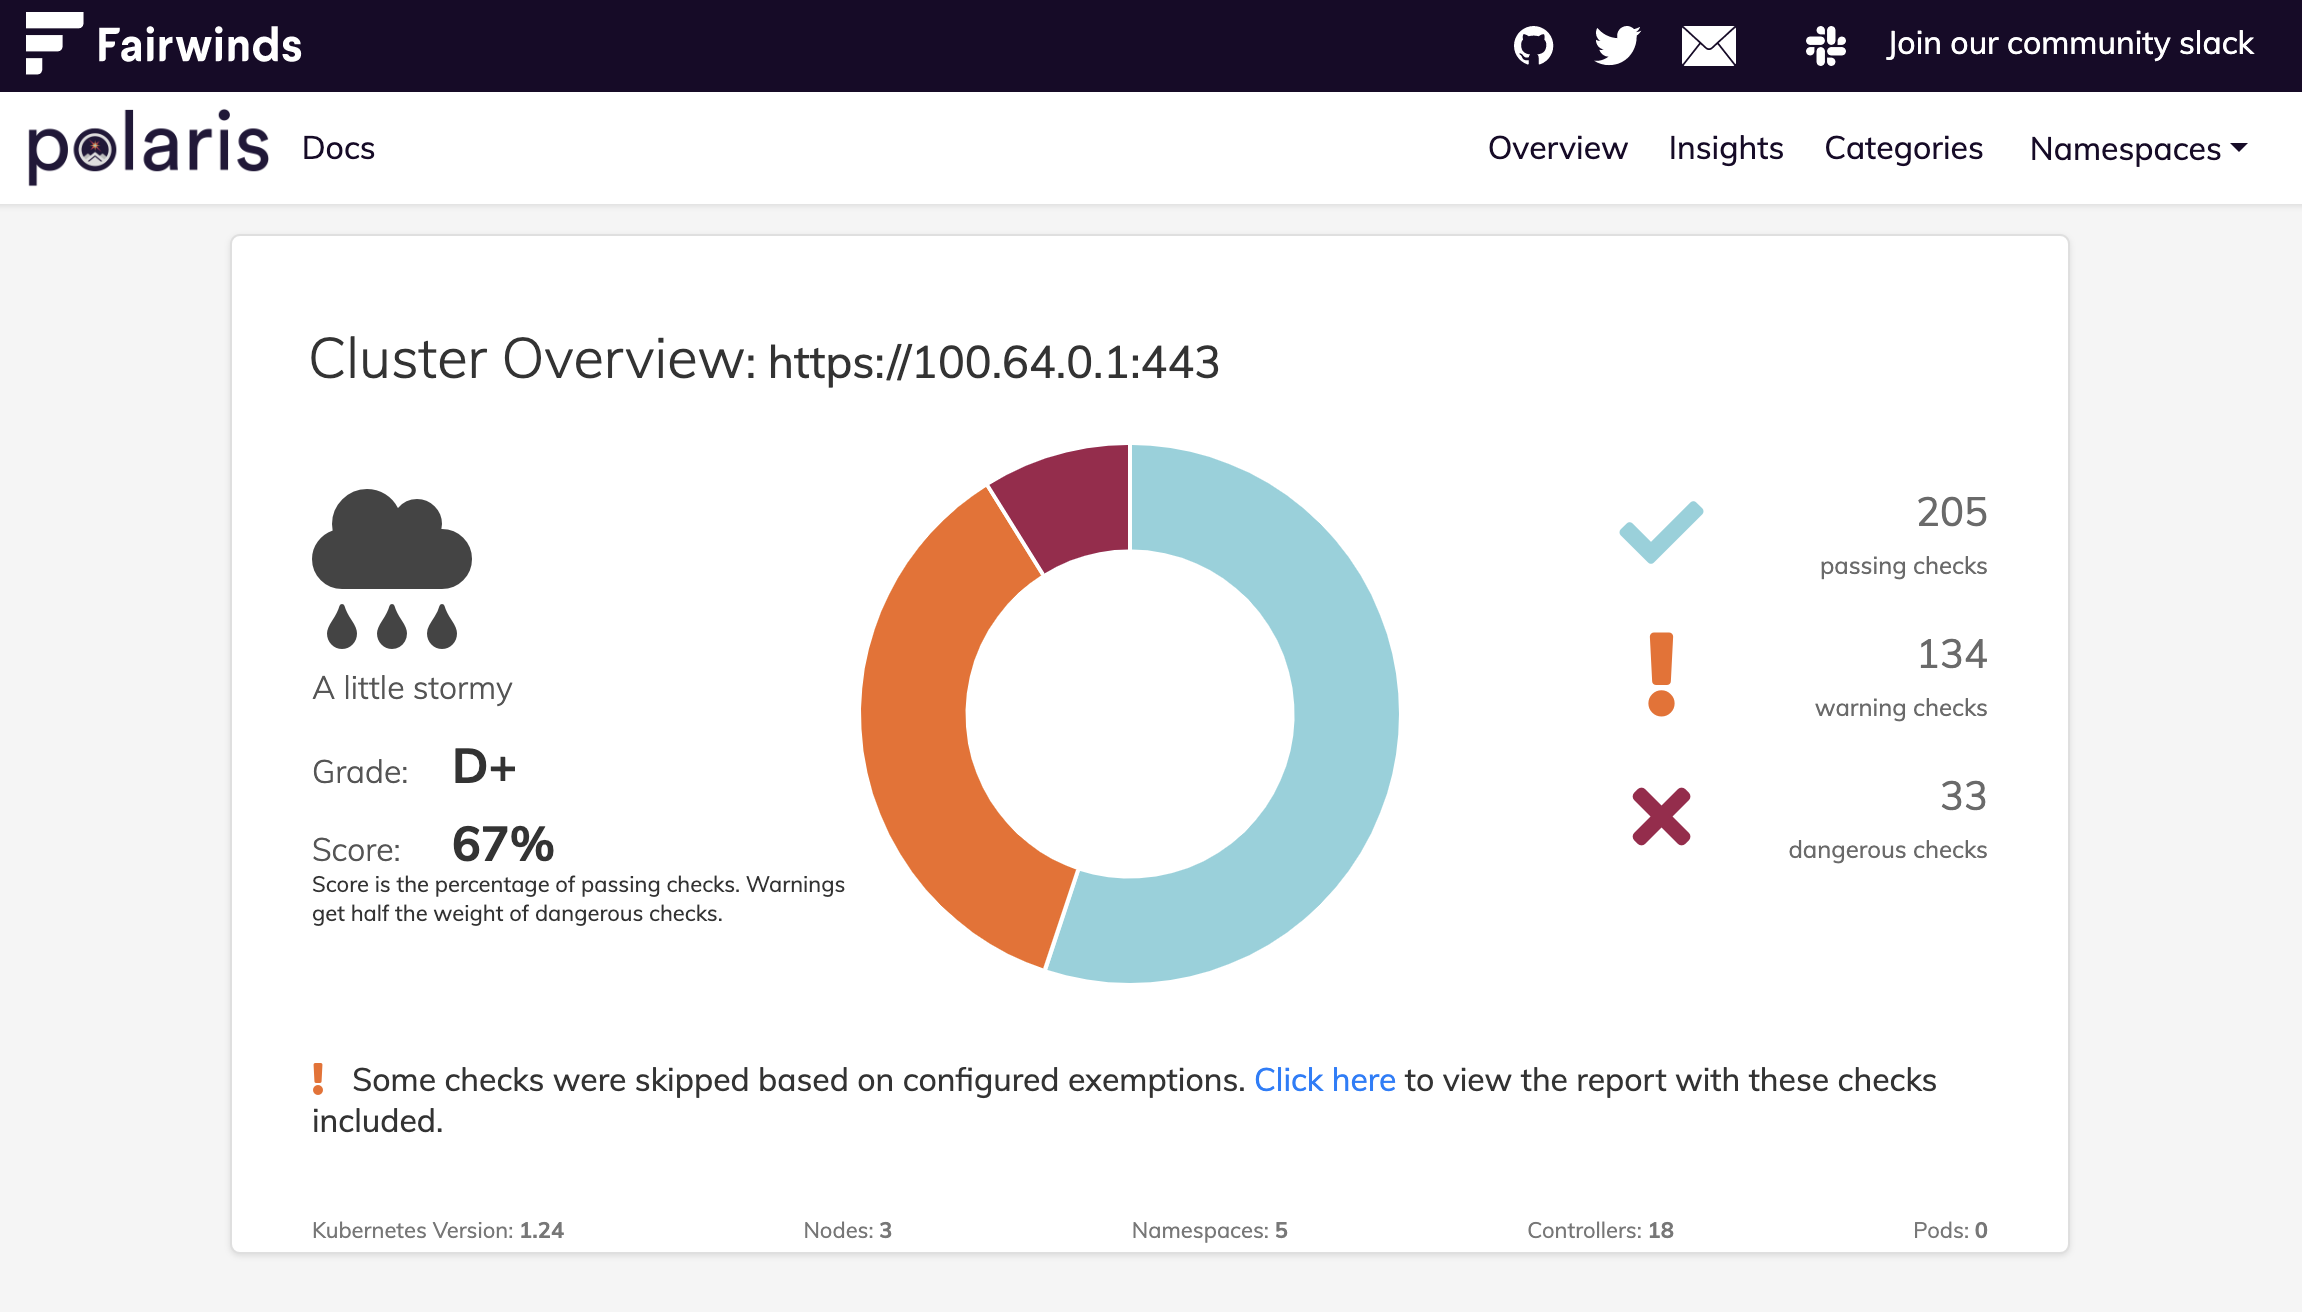The image size is (2302, 1312).
Task: Open the Categories nav item
Action: (x=1903, y=148)
